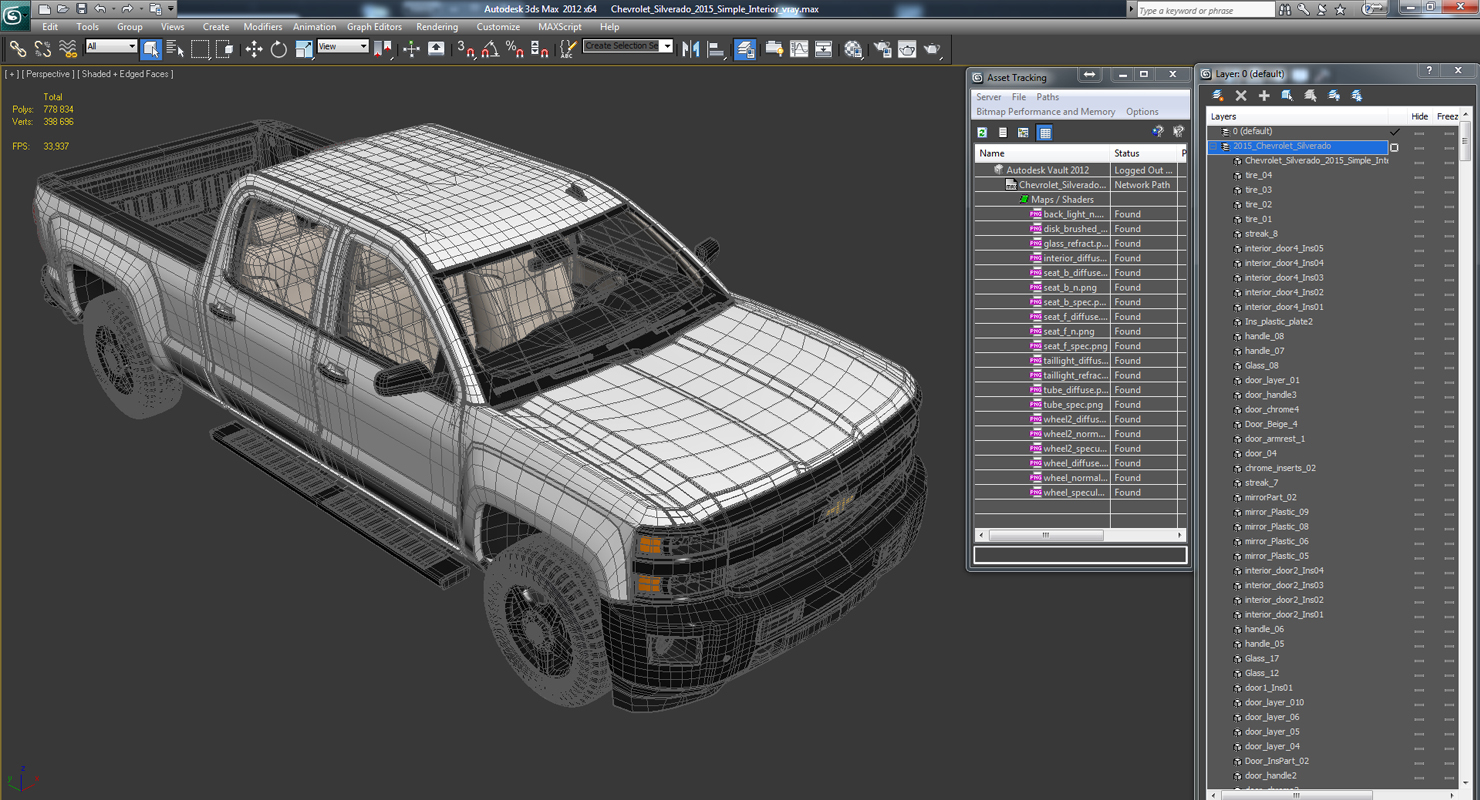The image size is (1480, 800).
Task: Open the Shaded + Edged Faces label menu
Action: point(127,74)
